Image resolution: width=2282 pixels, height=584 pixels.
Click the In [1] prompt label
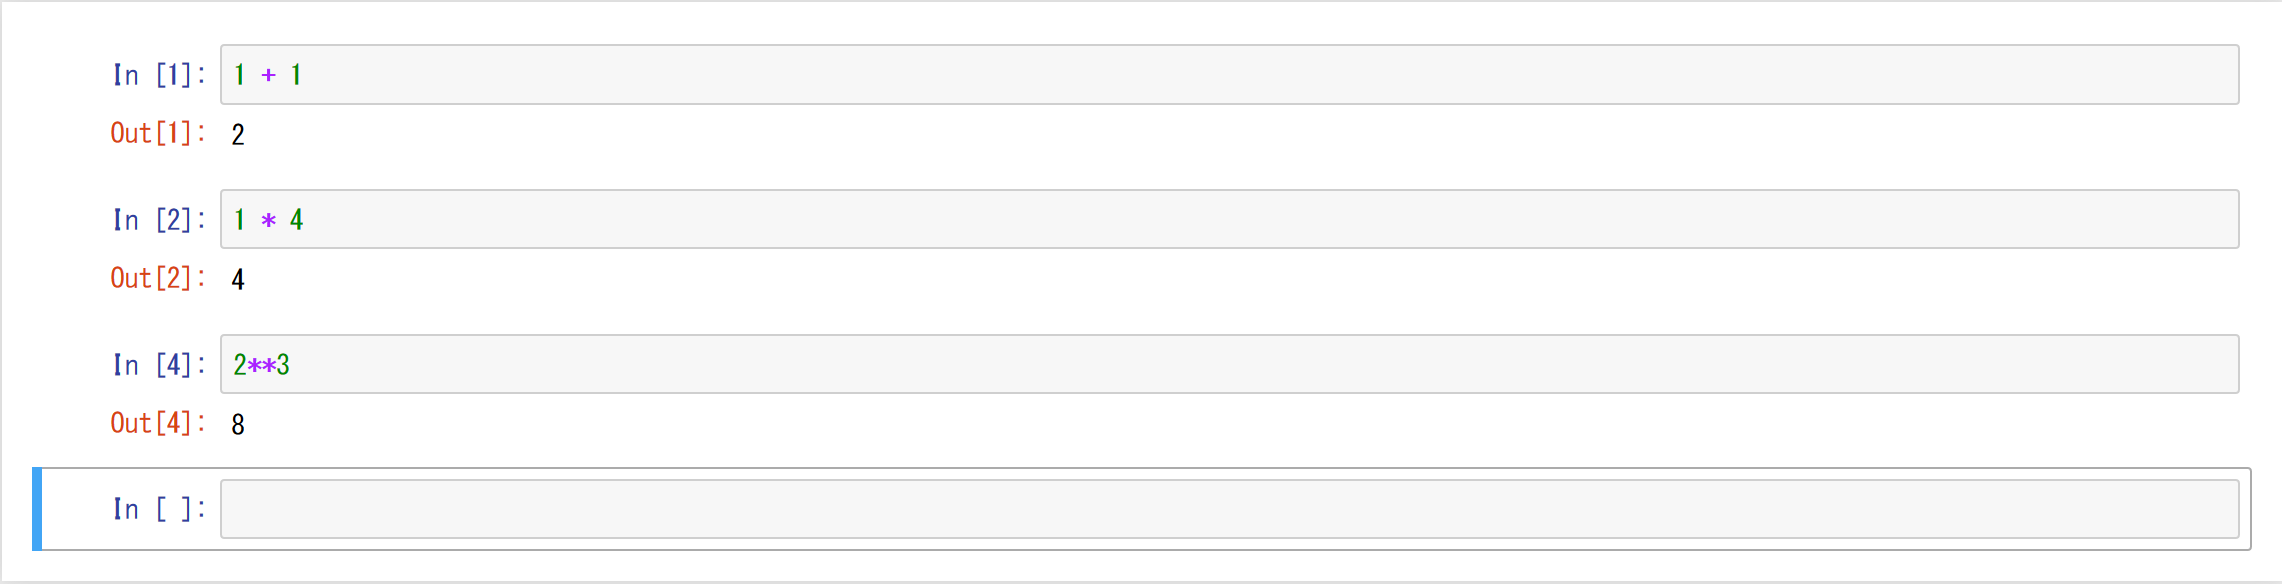coord(159,75)
